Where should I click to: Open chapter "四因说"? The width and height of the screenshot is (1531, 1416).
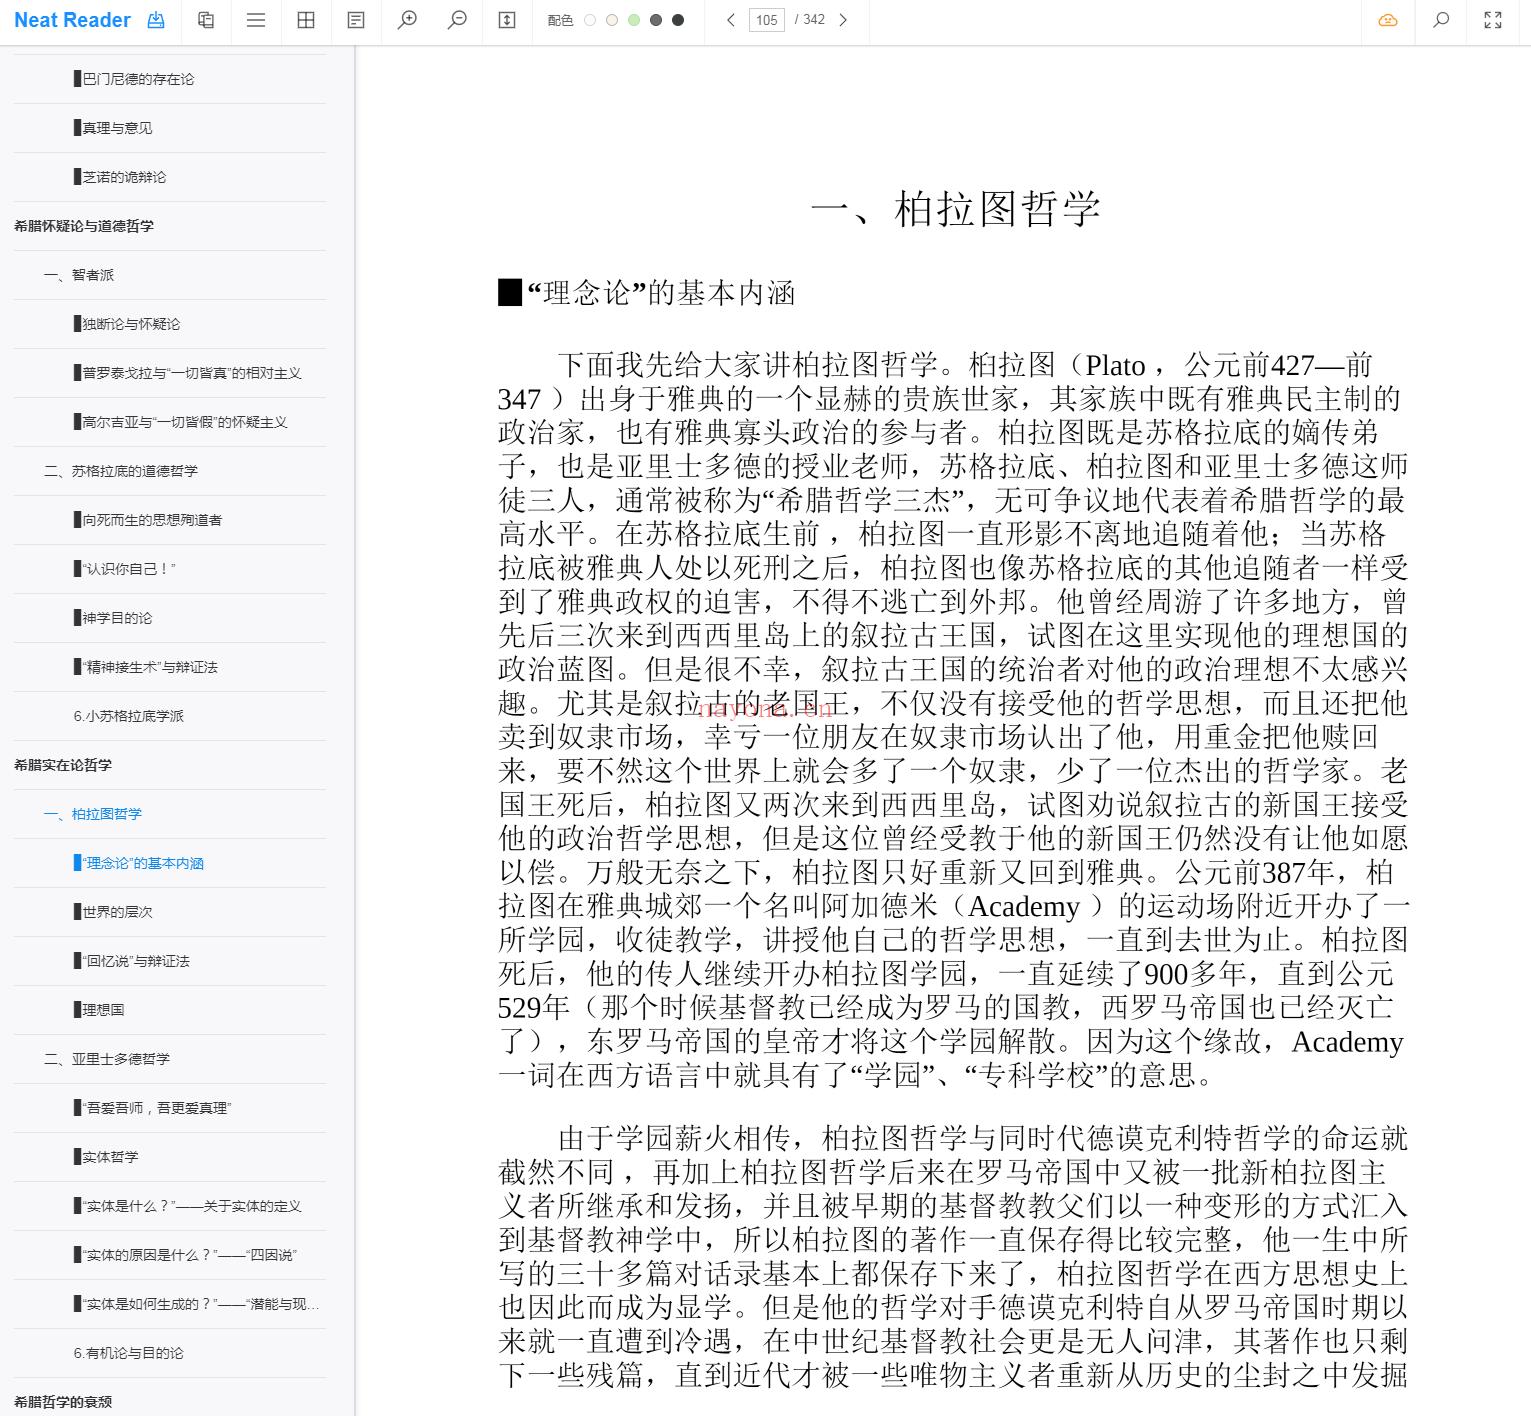(x=185, y=1255)
